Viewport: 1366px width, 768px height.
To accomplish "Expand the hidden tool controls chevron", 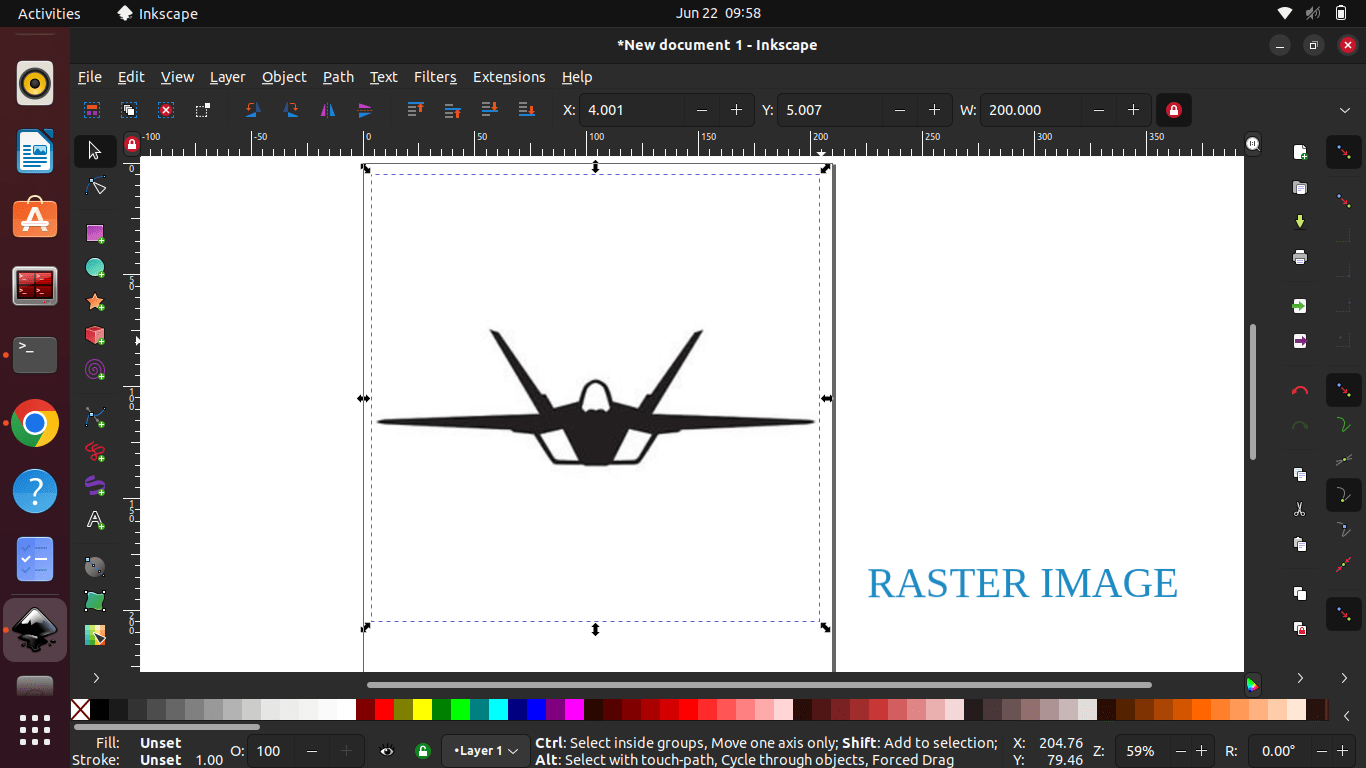I will (x=1345, y=110).
